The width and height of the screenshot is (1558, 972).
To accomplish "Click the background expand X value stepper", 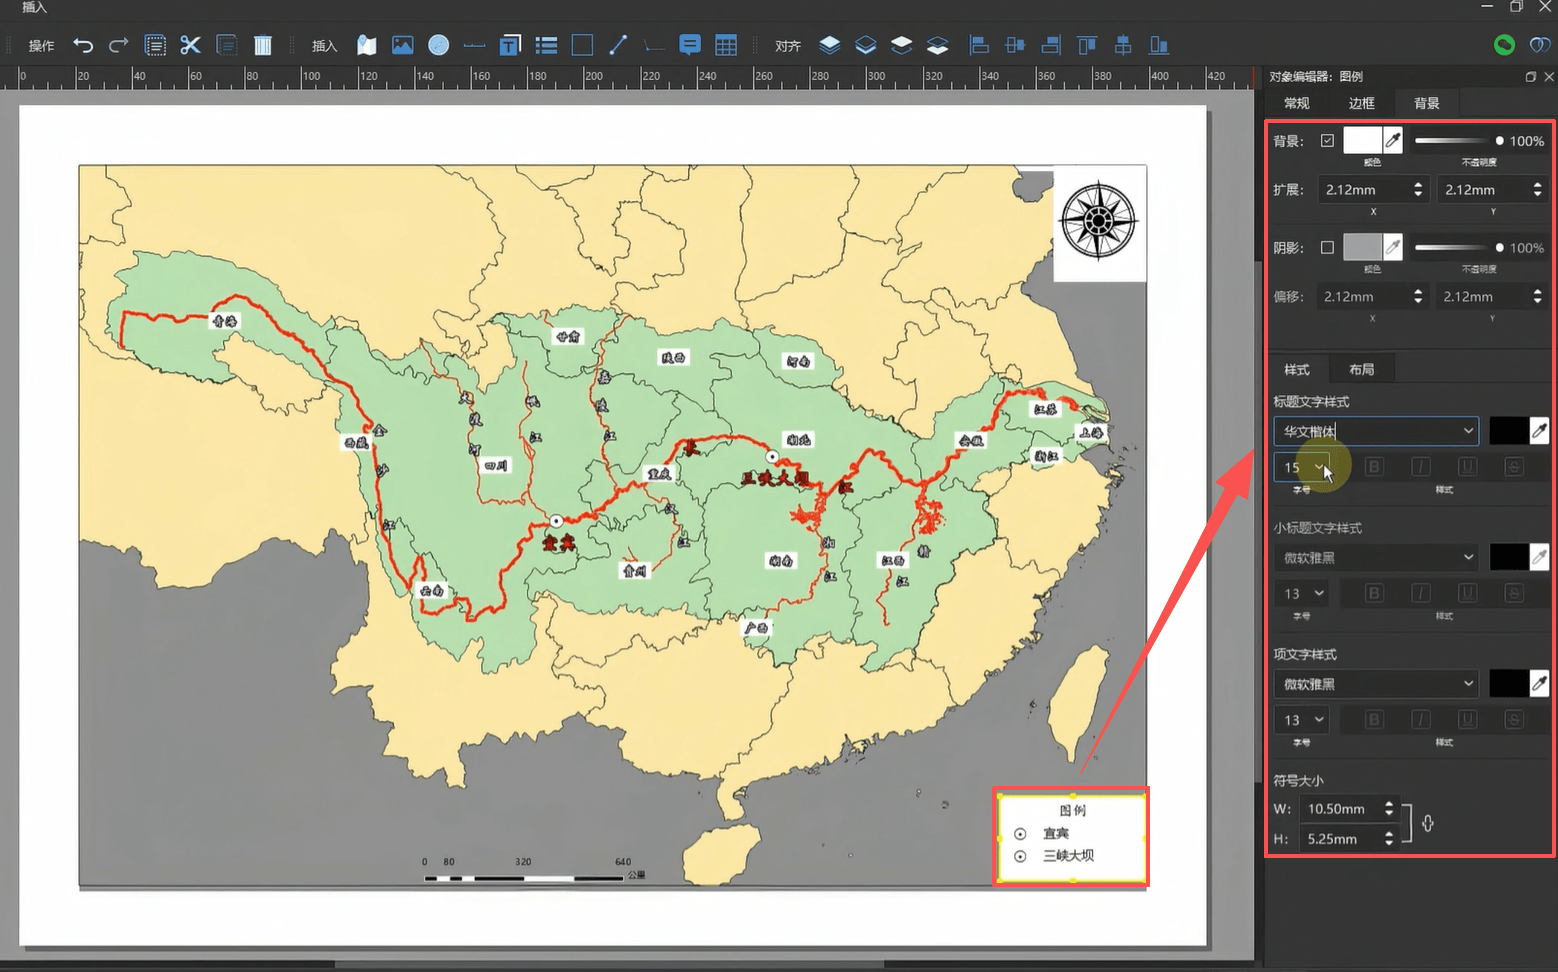I will tap(1418, 189).
